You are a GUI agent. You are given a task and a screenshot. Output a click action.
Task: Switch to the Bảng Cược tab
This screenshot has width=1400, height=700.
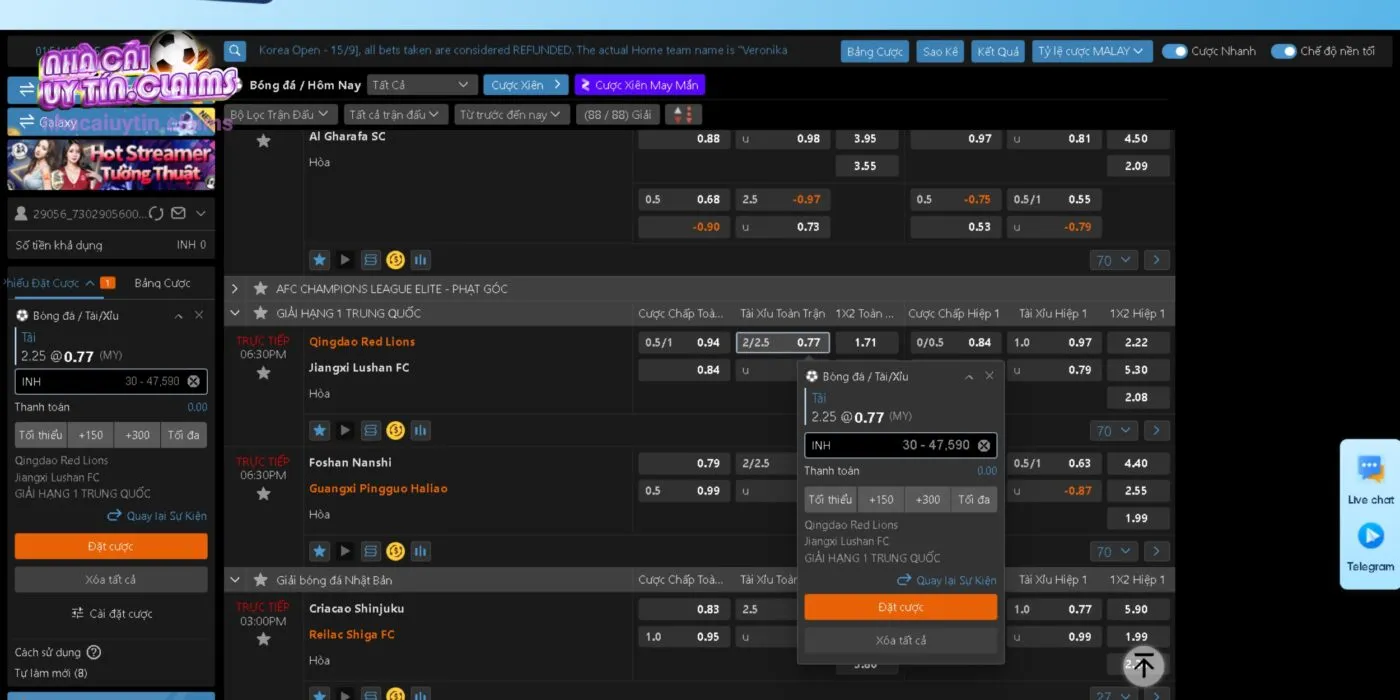pos(162,283)
